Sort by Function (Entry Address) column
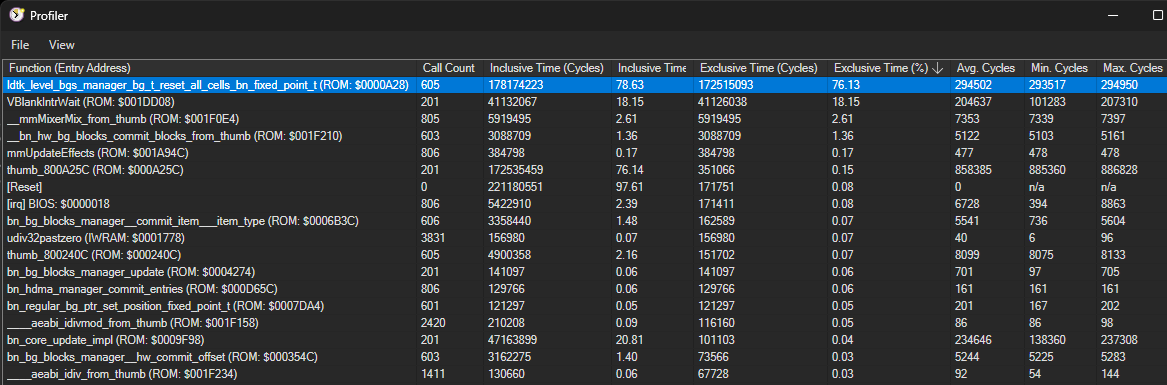The image size is (1167, 385). (210, 68)
